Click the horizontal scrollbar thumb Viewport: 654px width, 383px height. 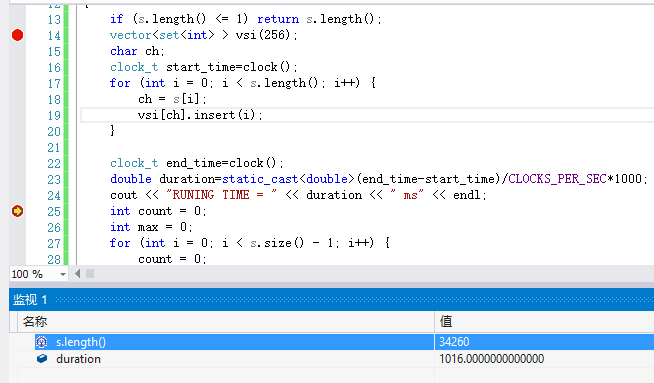[x=90, y=274]
